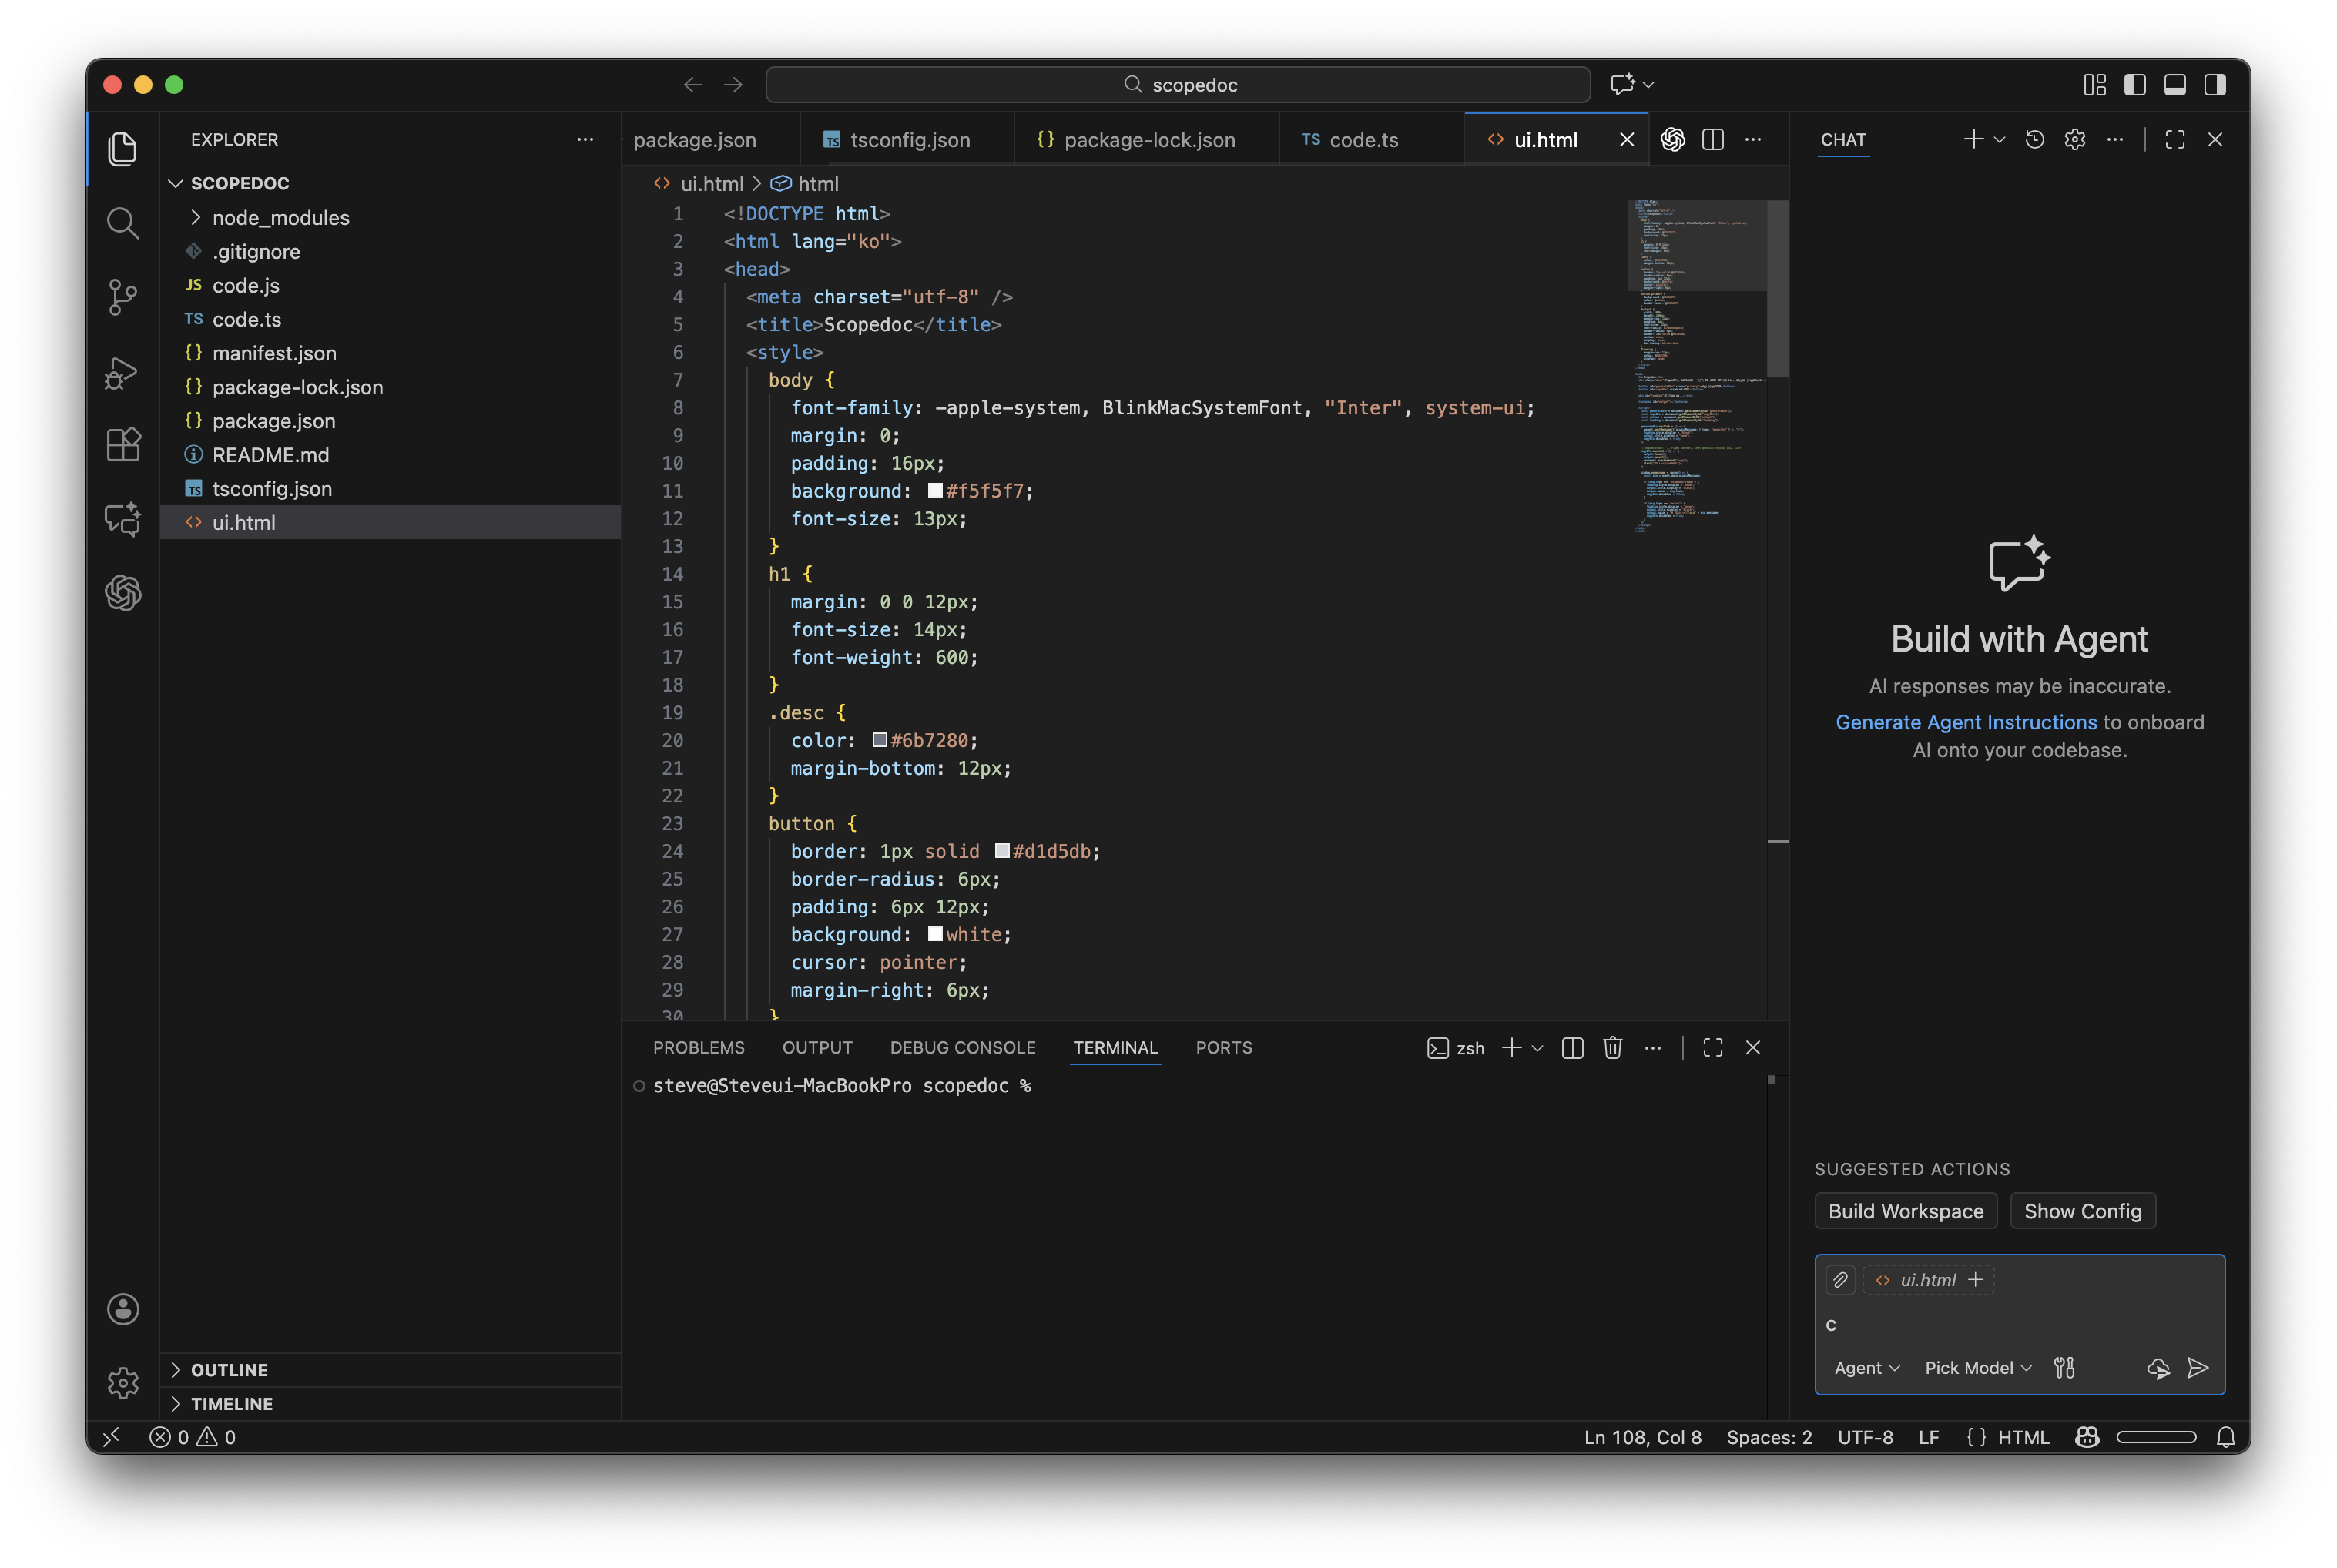Toggle the primary side bar visibility
Image resolution: width=2337 pixels, height=1568 pixels.
coord(2134,85)
